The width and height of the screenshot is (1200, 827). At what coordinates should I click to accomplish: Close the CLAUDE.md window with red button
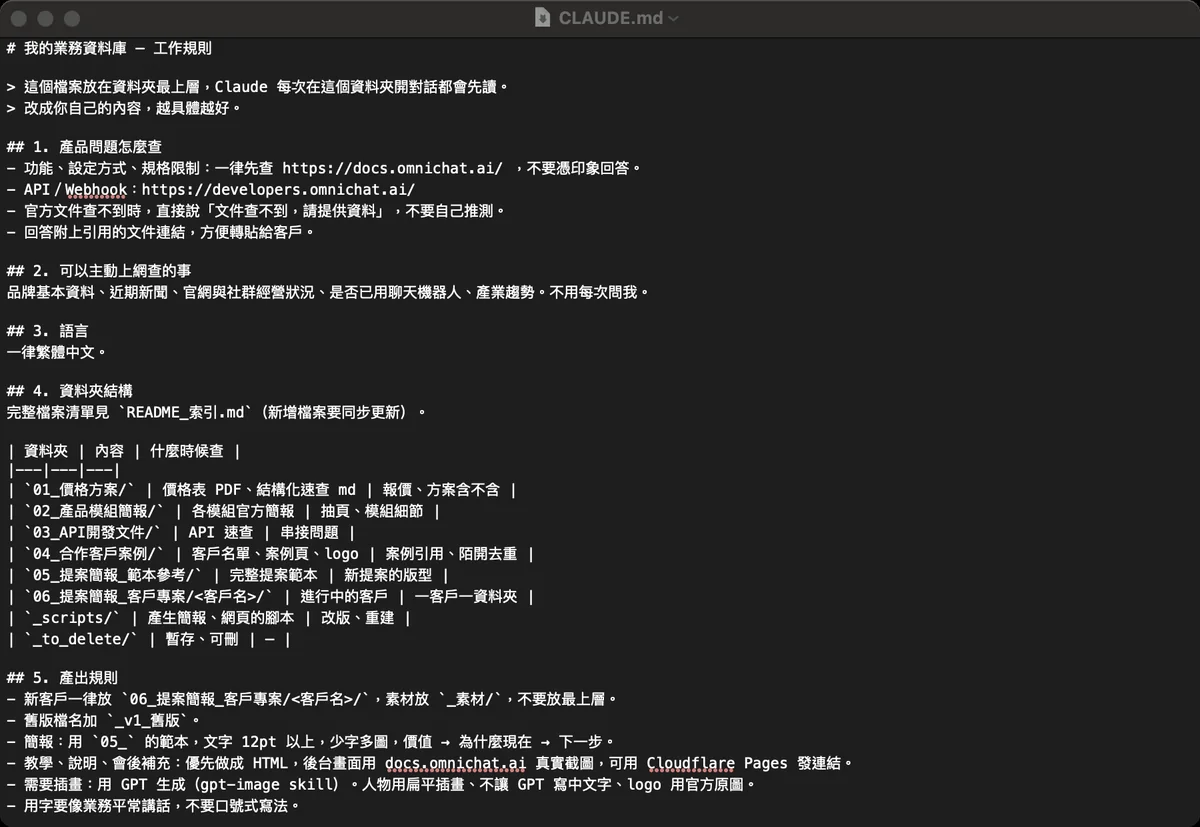tap(20, 18)
